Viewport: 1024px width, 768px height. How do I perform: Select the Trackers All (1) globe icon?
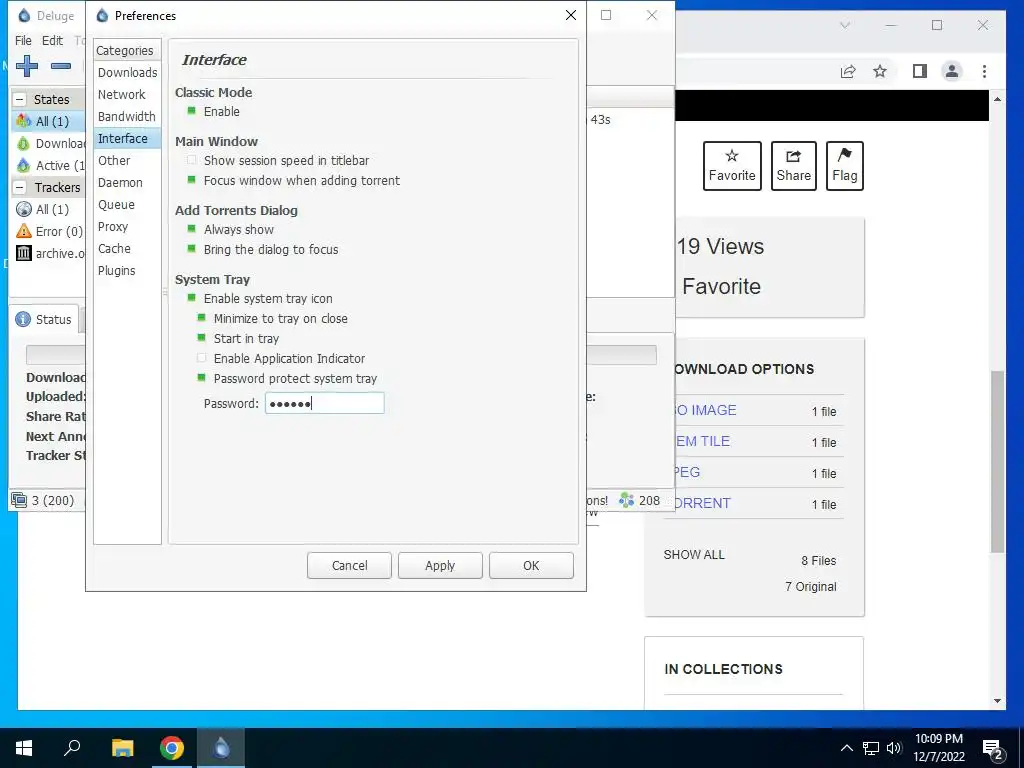tap(24, 209)
